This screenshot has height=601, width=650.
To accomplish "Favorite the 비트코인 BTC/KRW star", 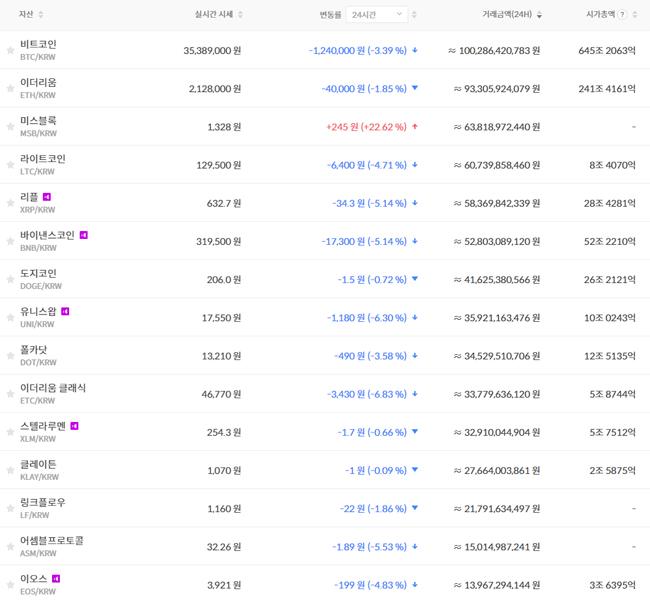I will click(10, 51).
